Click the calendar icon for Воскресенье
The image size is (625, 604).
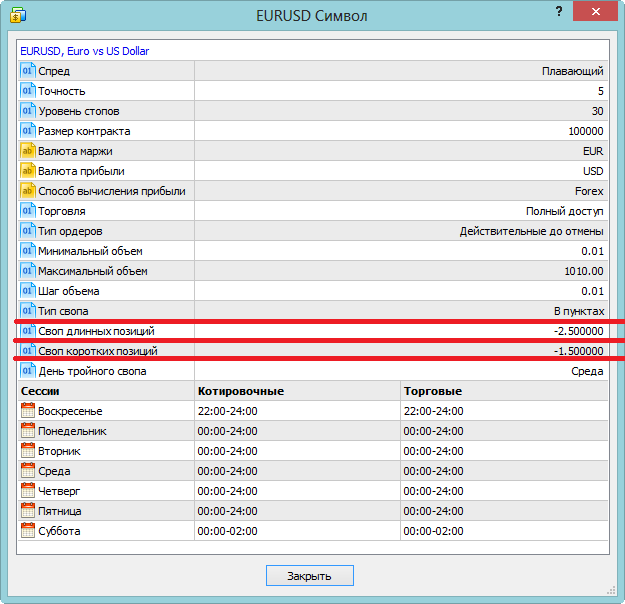pyautogui.click(x=28, y=411)
